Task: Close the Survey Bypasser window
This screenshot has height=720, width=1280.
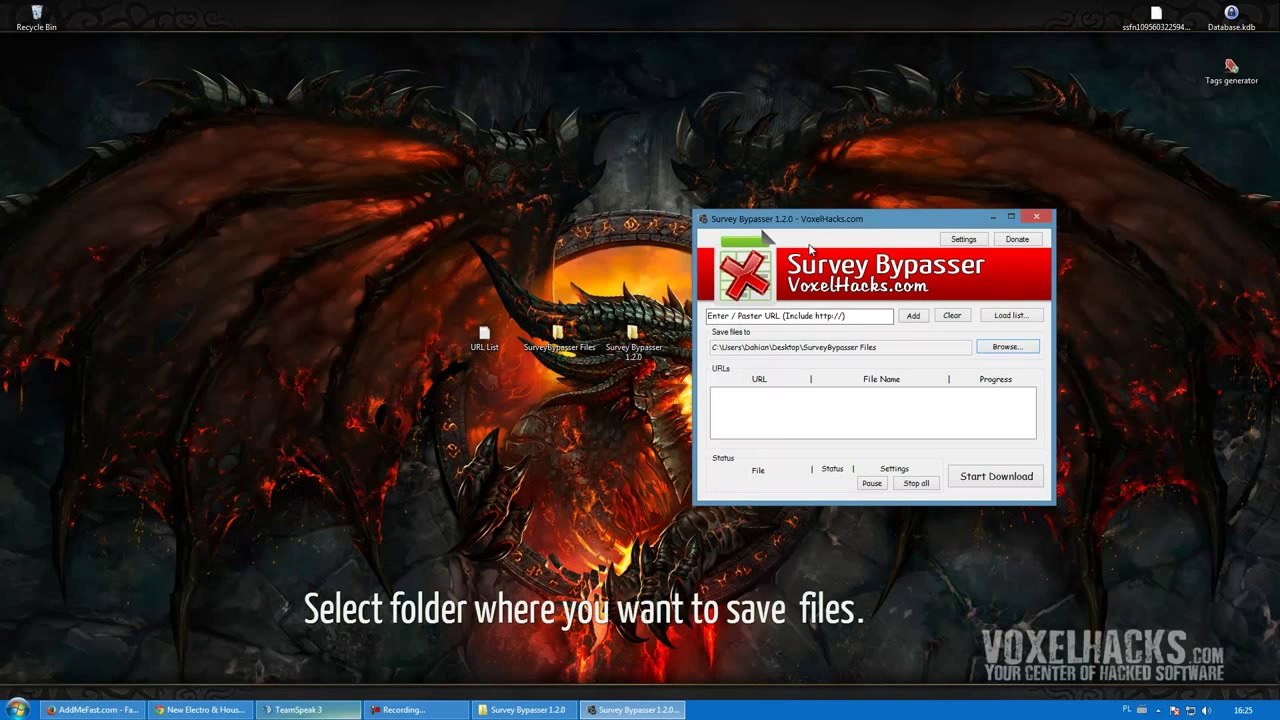Action: [x=1036, y=217]
